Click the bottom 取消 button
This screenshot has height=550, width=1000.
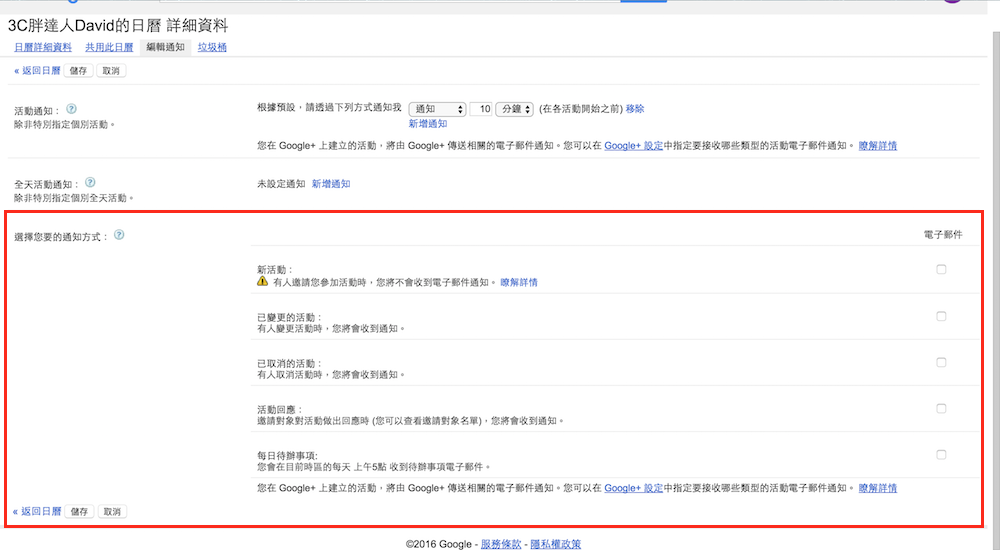tap(111, 511)
